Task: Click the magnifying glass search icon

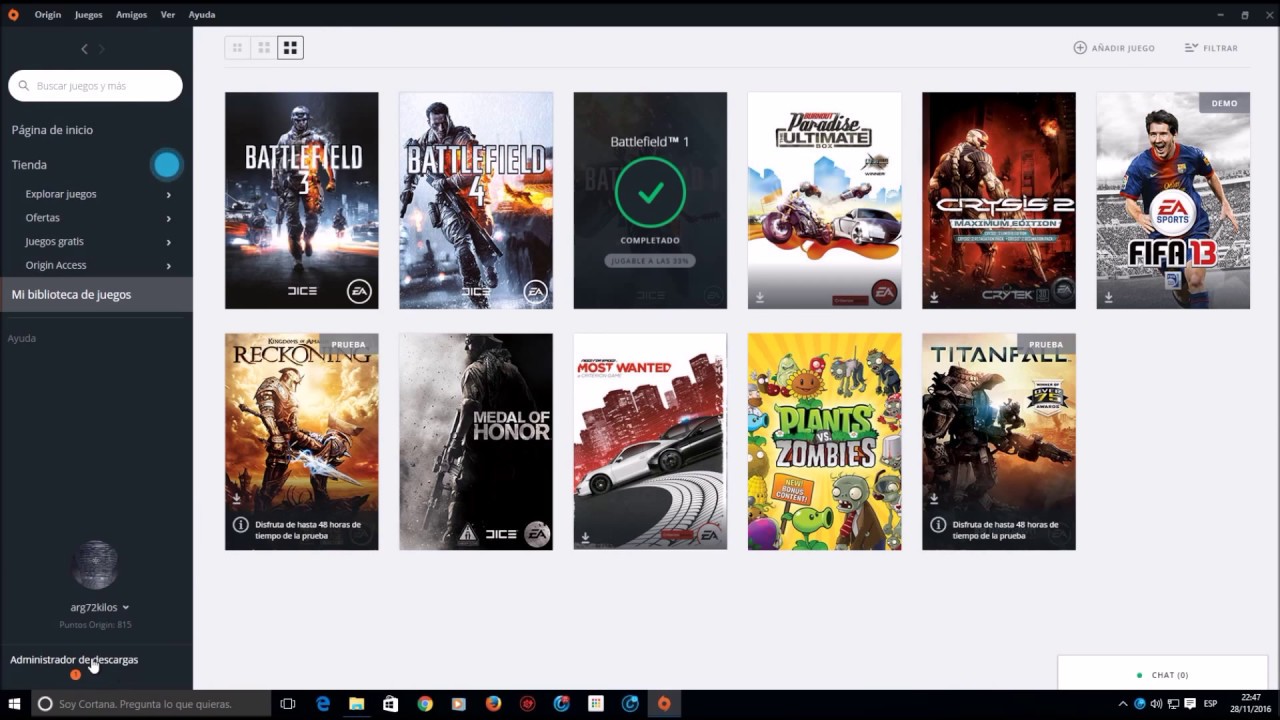Action: (24, 86)
